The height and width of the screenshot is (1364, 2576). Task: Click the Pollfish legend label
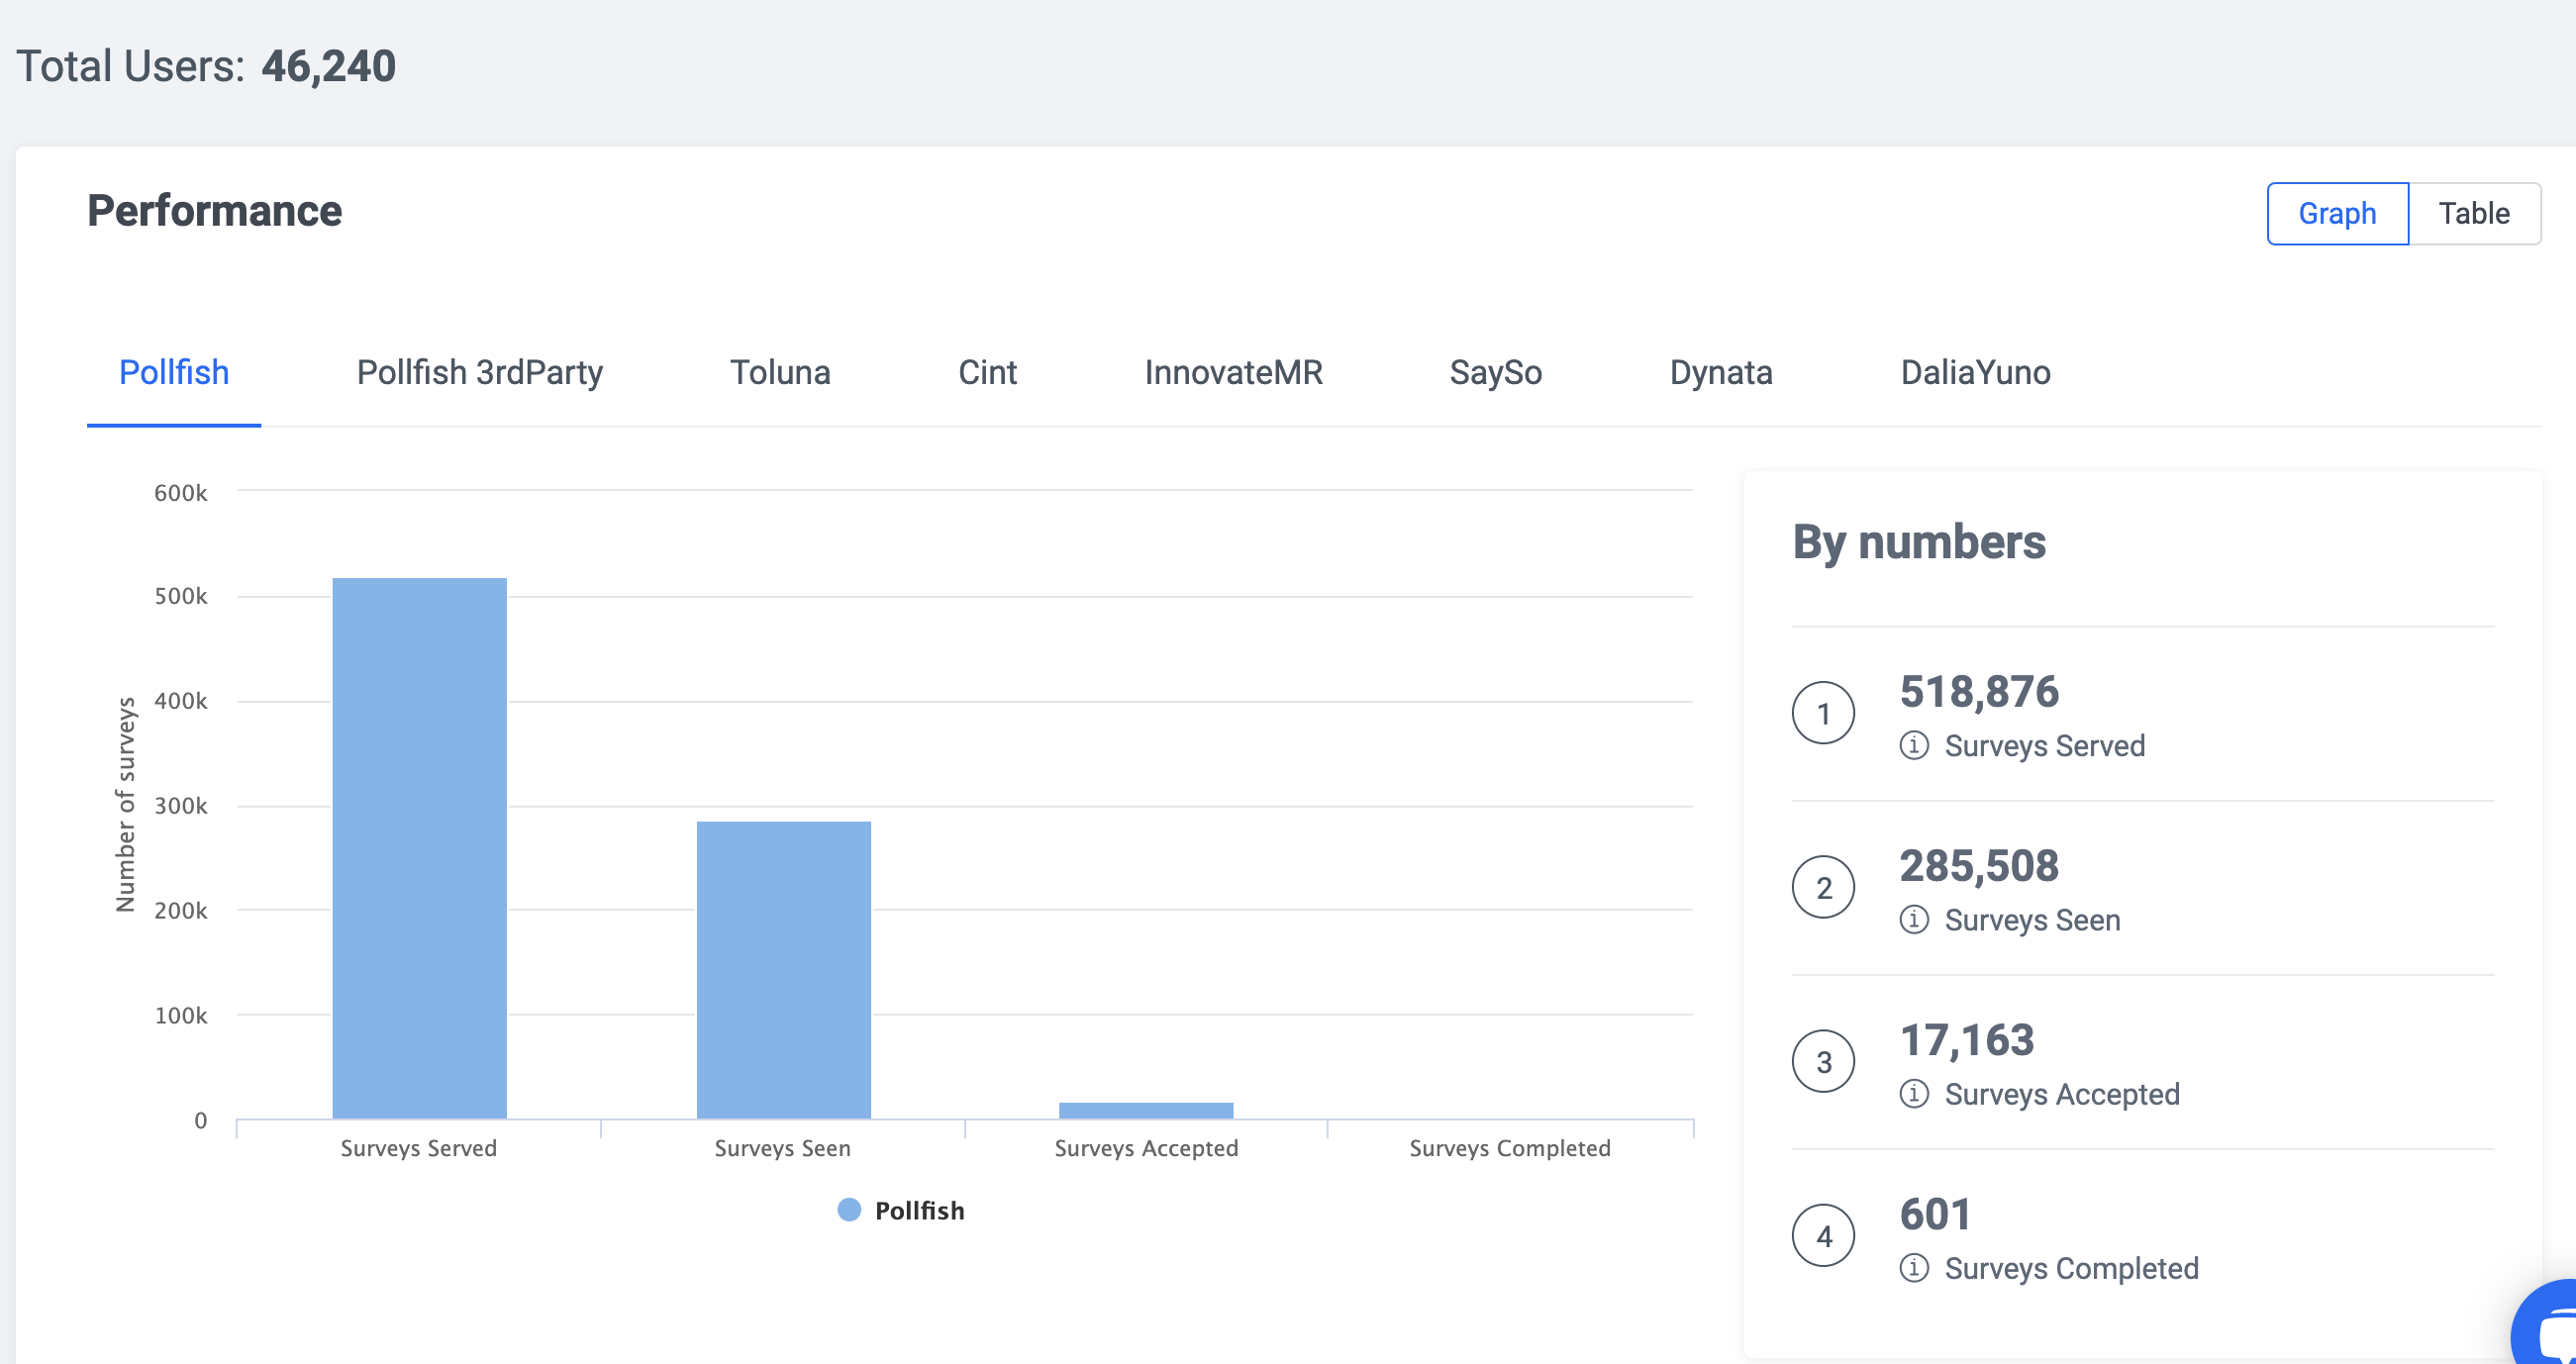[x=920, y=1210]
